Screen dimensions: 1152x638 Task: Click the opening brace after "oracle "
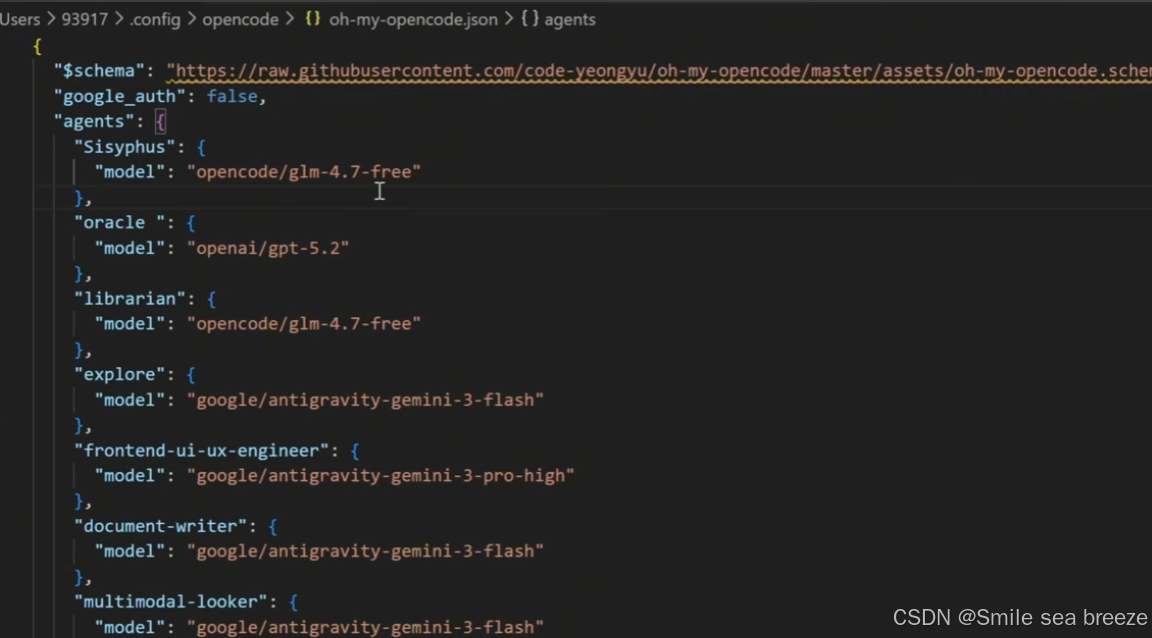tap(191, 223)
